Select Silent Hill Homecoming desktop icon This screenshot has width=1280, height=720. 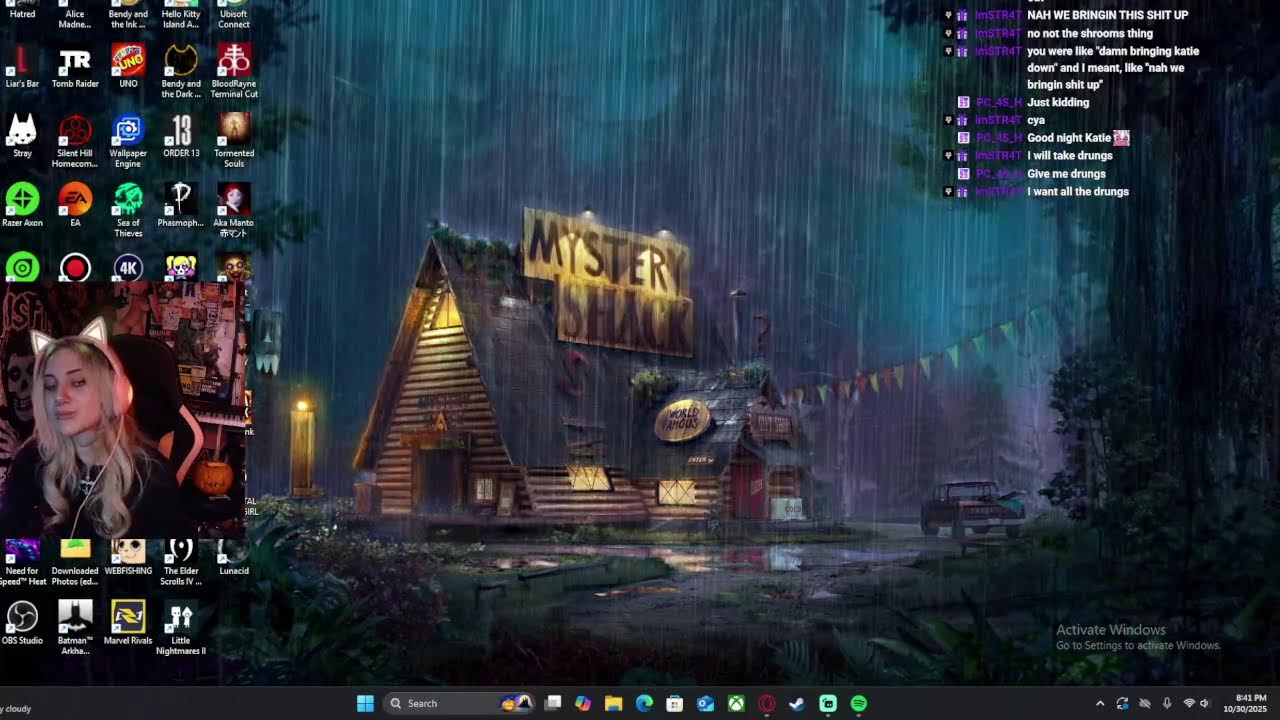click(75, 142)
